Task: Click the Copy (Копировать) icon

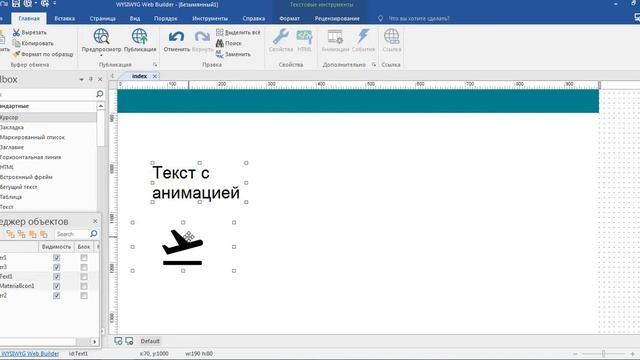Action: coord(16,43)
